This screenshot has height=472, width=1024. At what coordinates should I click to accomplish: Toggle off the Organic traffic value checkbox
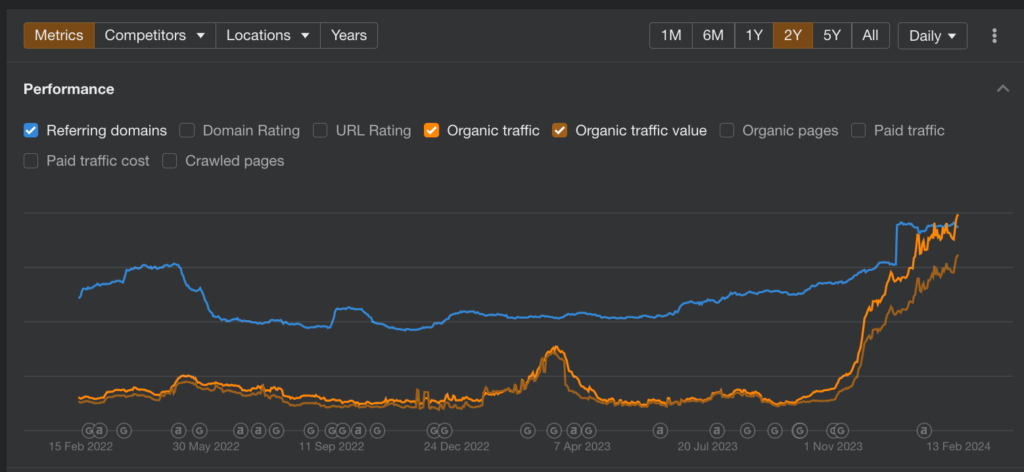point(560,130)
